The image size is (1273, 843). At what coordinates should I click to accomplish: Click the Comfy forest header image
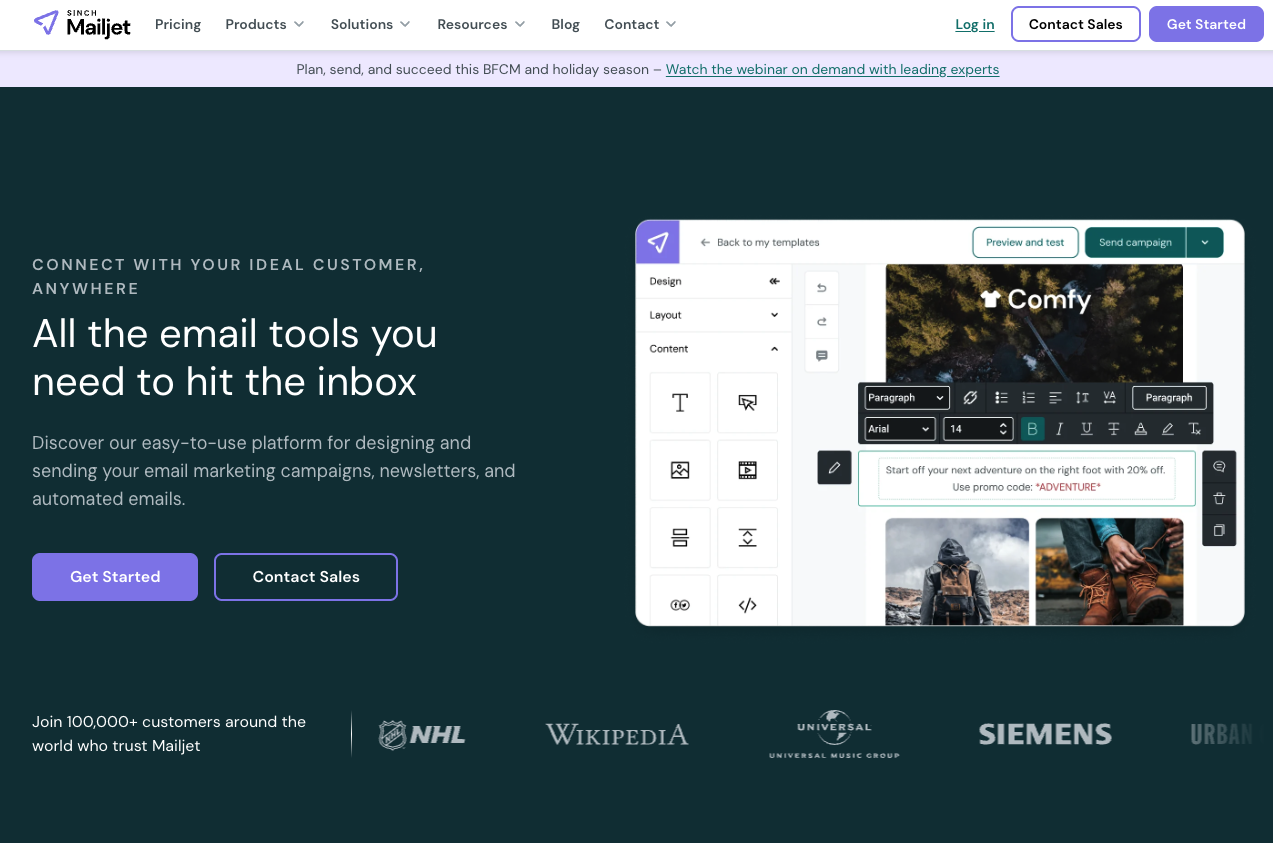(x=1034, y=323)
